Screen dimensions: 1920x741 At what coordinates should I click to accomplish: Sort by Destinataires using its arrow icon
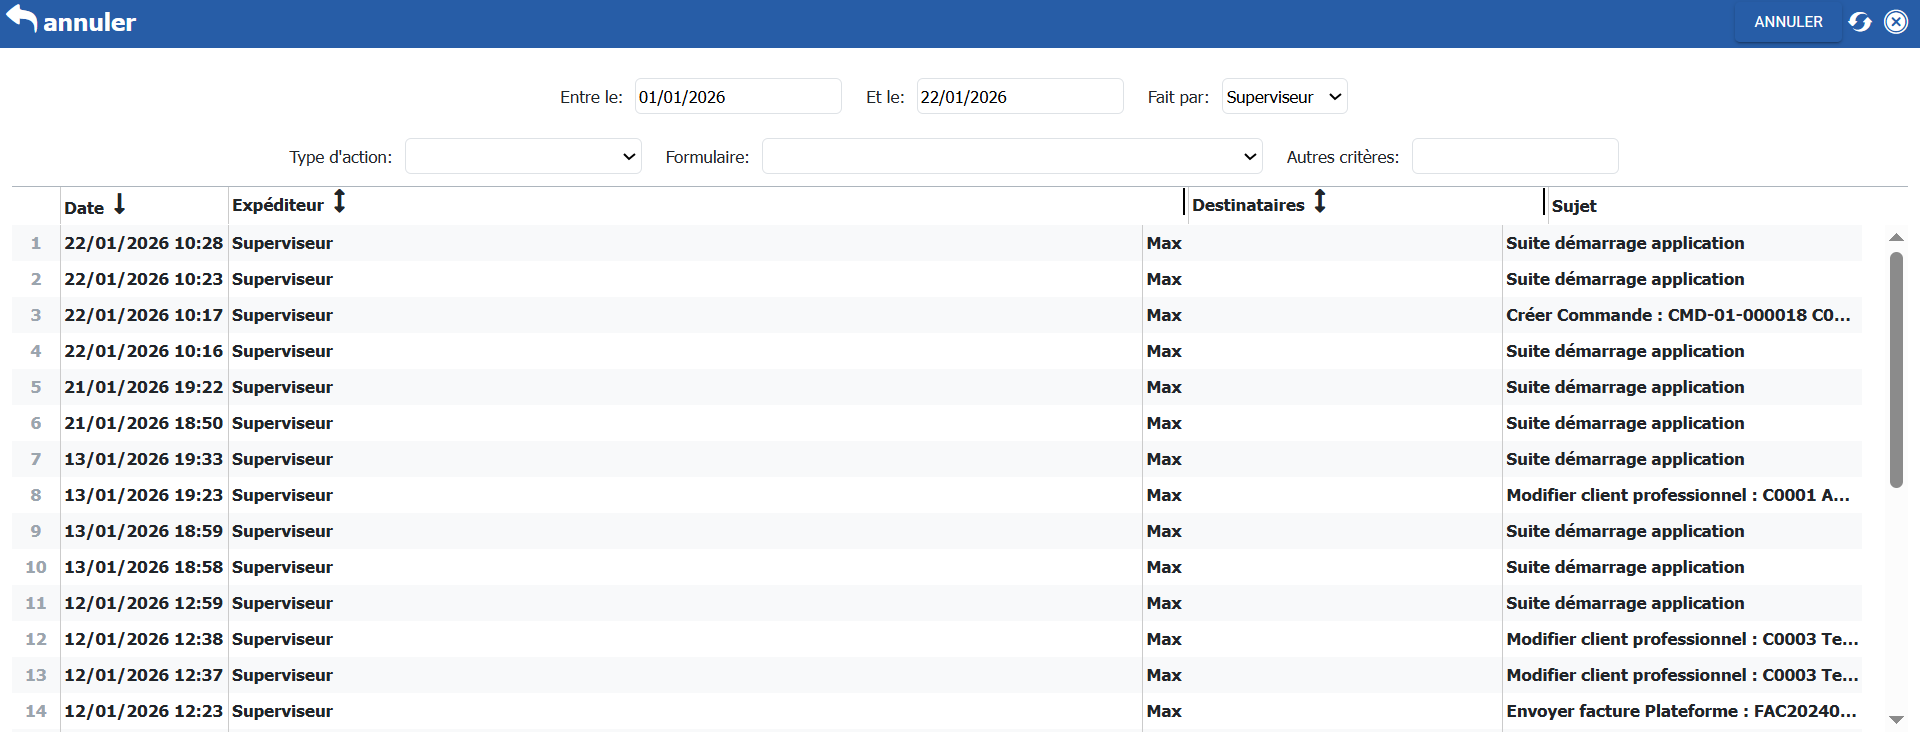(1320, 202)
